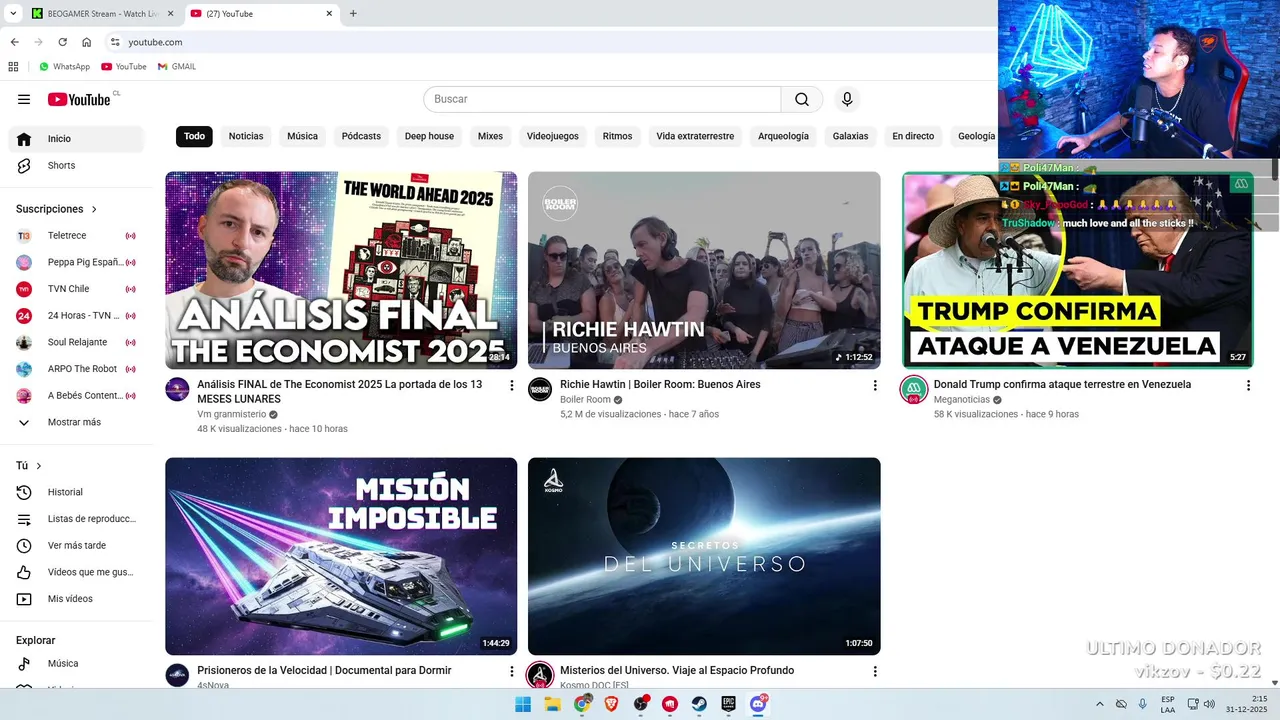The image size is (1280, 720).
Task: Open the browser tab list dropdown
Action: [13, 13]
